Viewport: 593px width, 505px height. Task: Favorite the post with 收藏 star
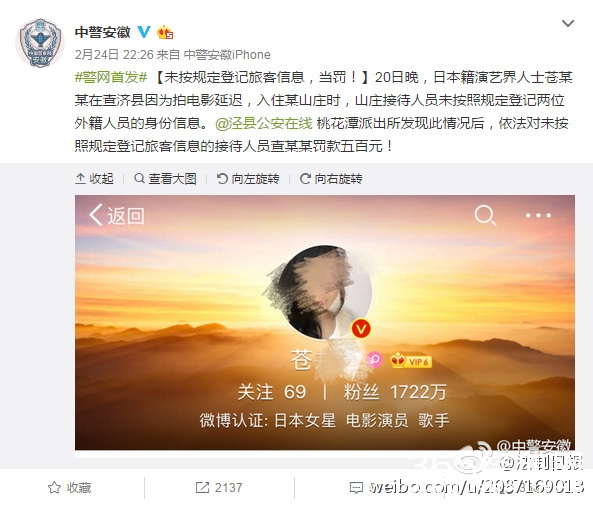(70, 488)
